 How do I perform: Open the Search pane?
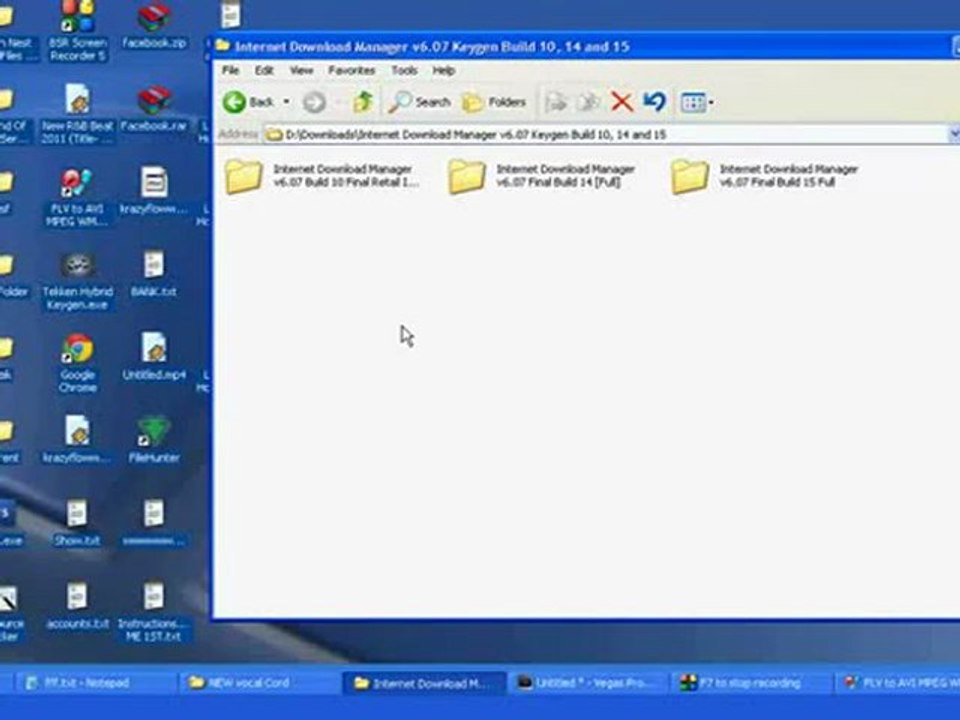click(419, 102)
